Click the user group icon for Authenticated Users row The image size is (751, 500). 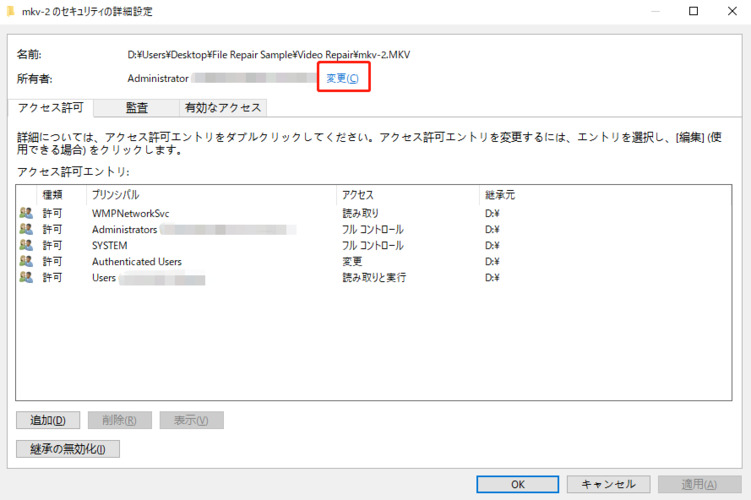26,261
